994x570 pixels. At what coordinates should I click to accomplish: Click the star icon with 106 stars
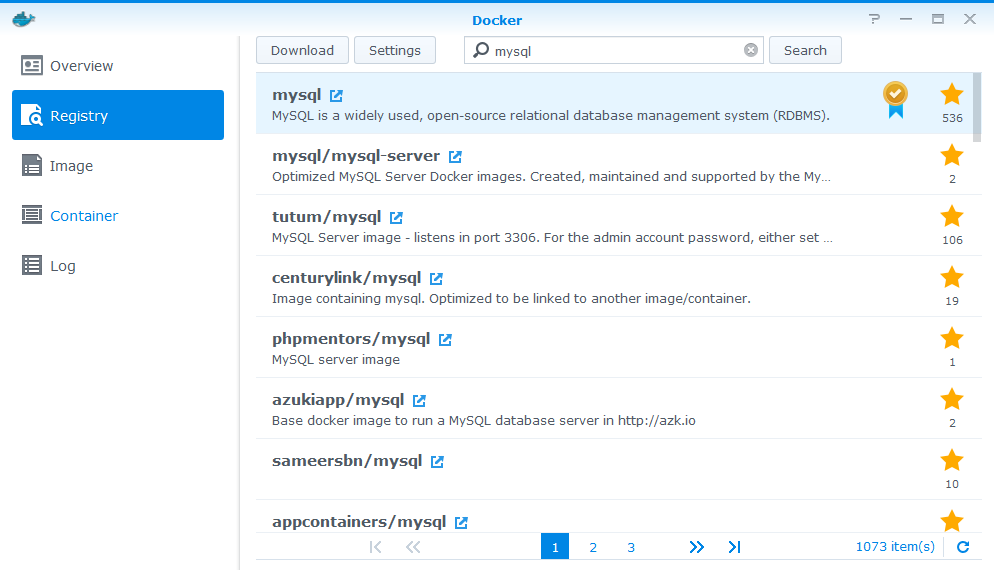[952, 216]
